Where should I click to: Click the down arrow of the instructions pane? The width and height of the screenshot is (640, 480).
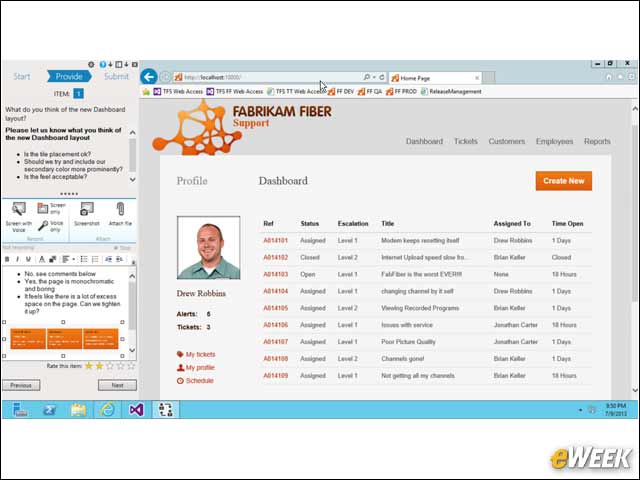coord(133,180)
